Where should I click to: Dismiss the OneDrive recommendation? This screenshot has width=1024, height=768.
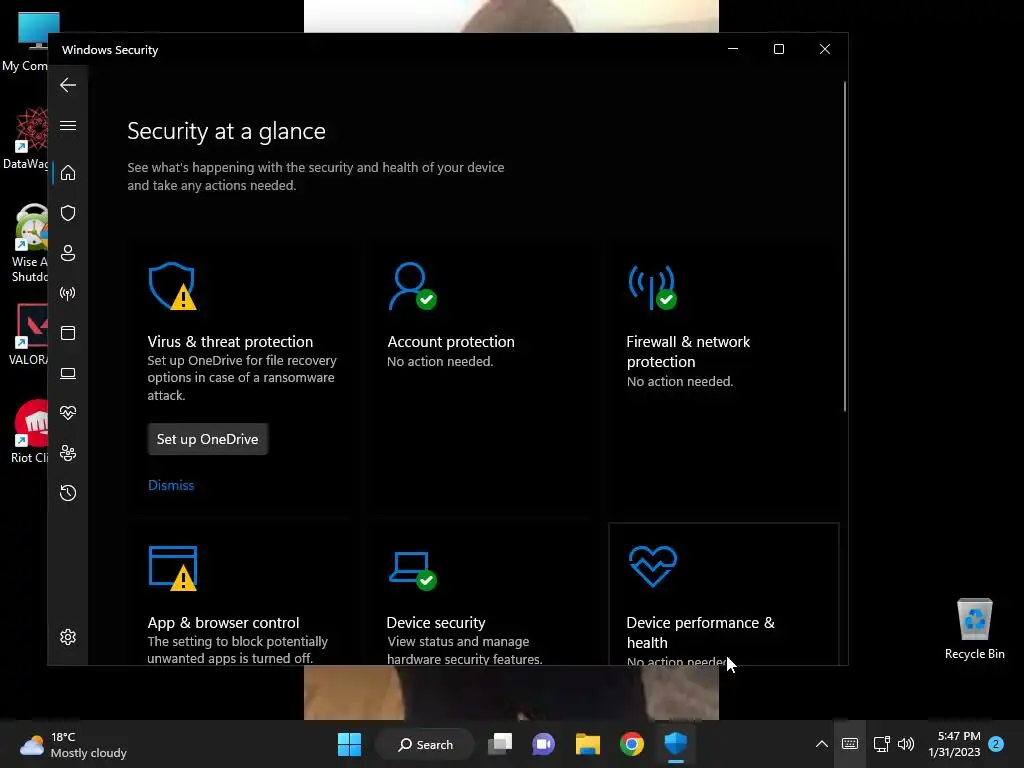[171, 485]
